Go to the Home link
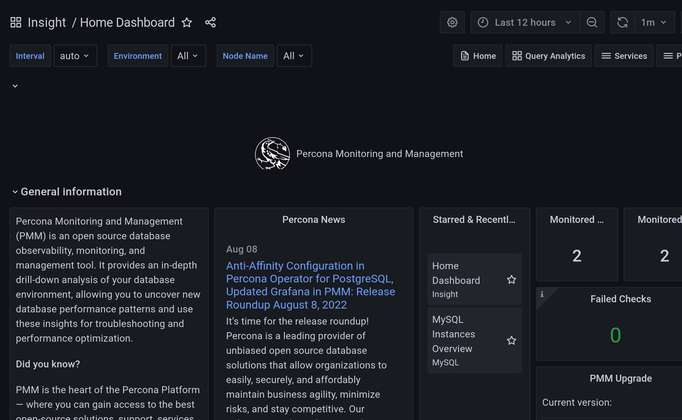Image resolution: width=682 pixels, height=420 pixels. (x=478, y=56)
